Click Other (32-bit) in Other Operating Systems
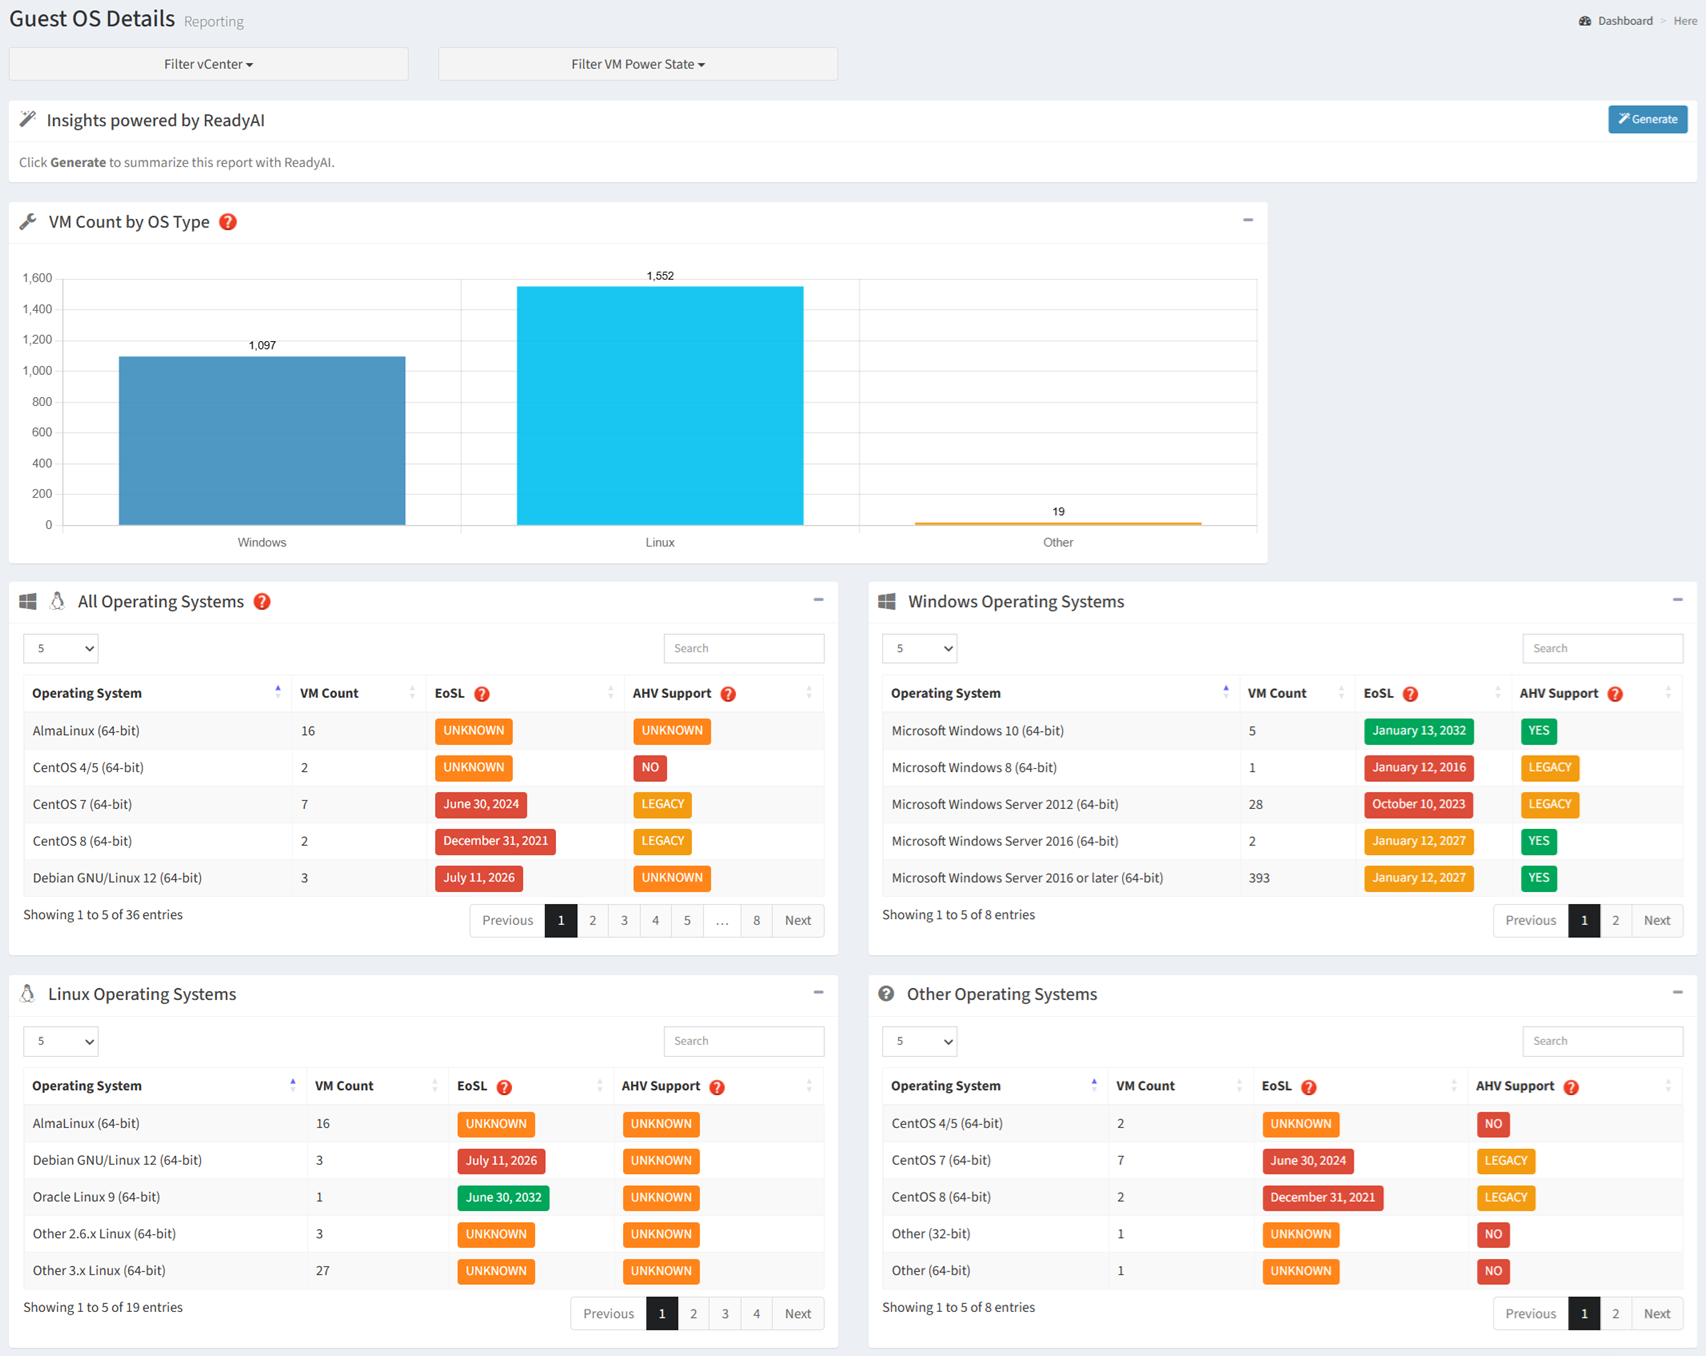 [931, 1235]
